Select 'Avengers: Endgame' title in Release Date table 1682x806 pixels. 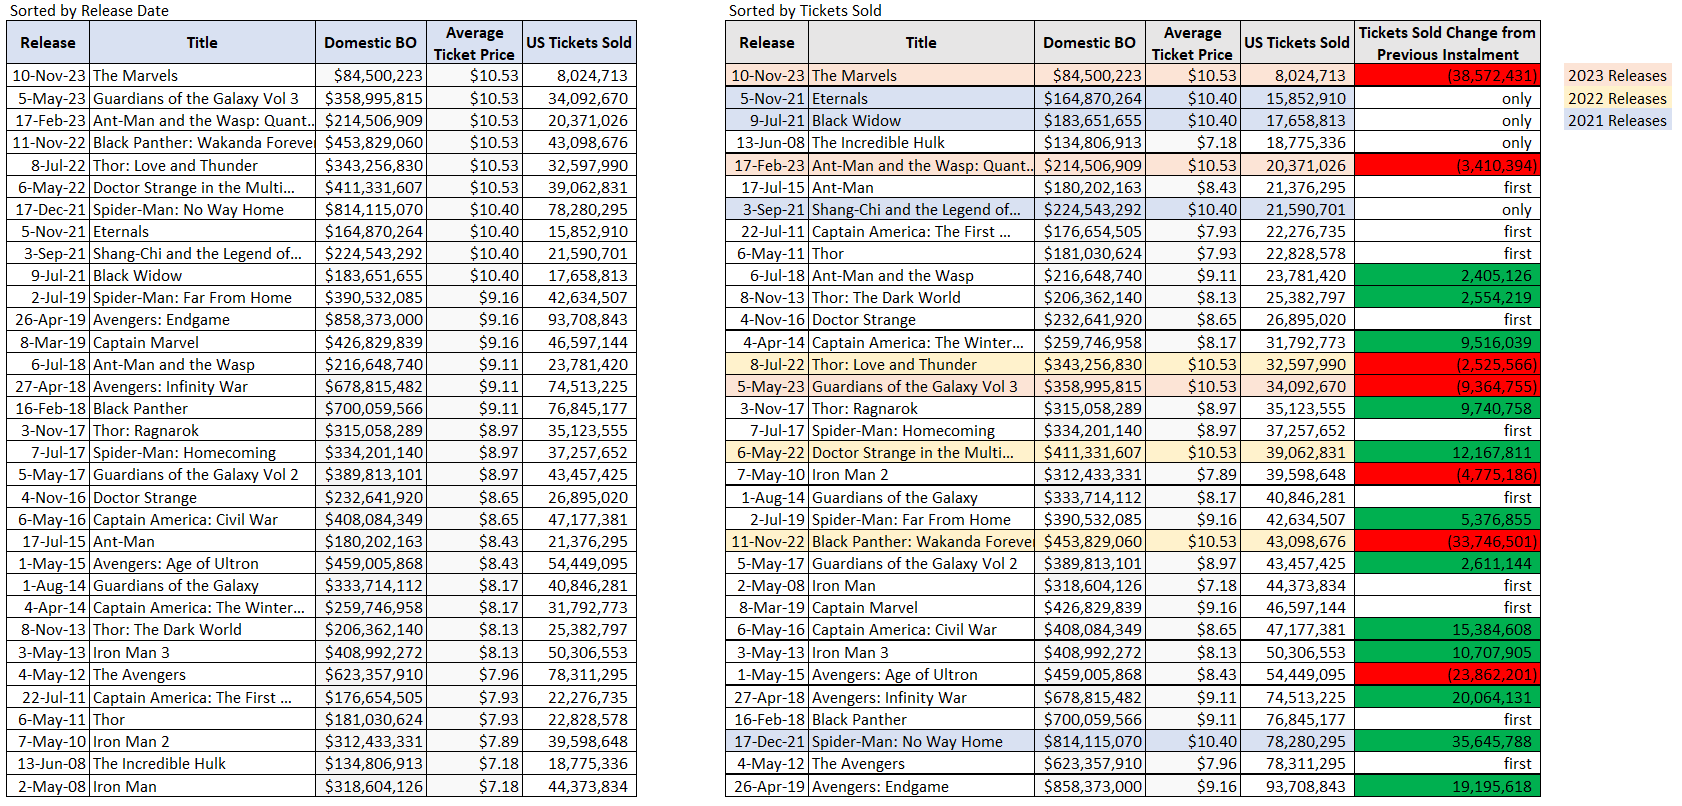coord(161,320)
